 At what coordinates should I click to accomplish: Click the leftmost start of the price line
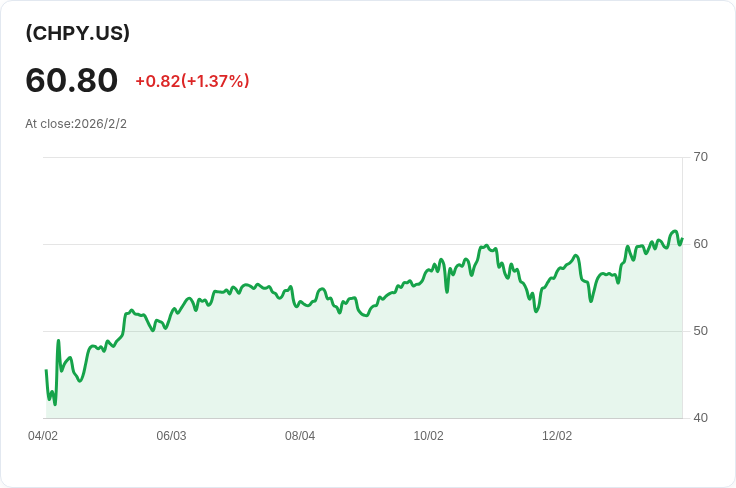point(46,371)
